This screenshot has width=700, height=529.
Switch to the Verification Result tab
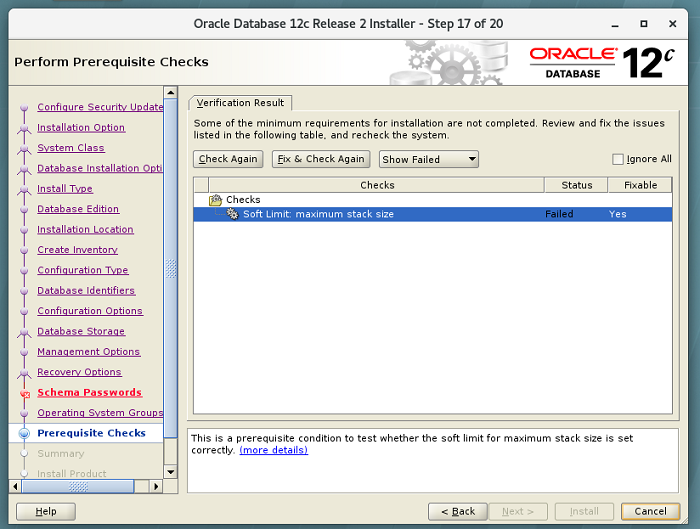240,102
